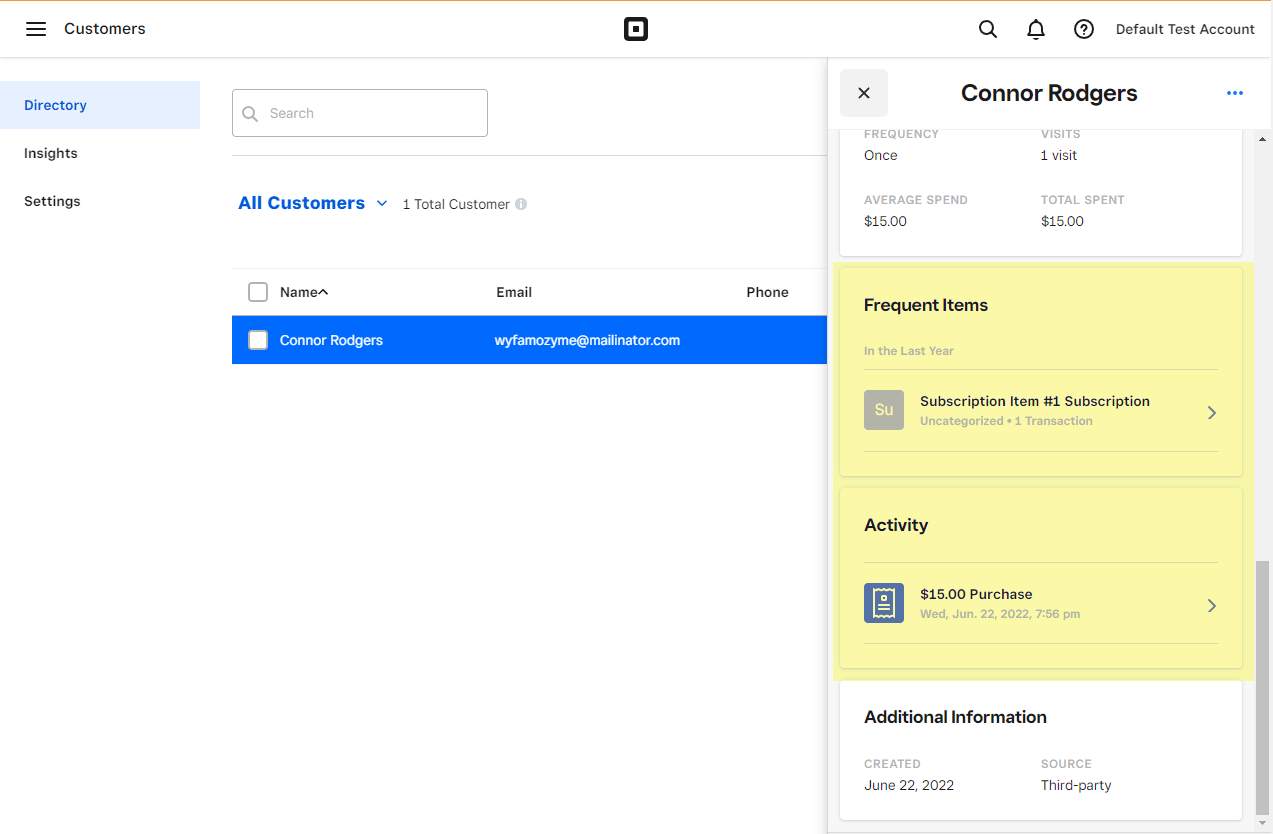Click the Average Spend $15.00 value

[885, 221]
